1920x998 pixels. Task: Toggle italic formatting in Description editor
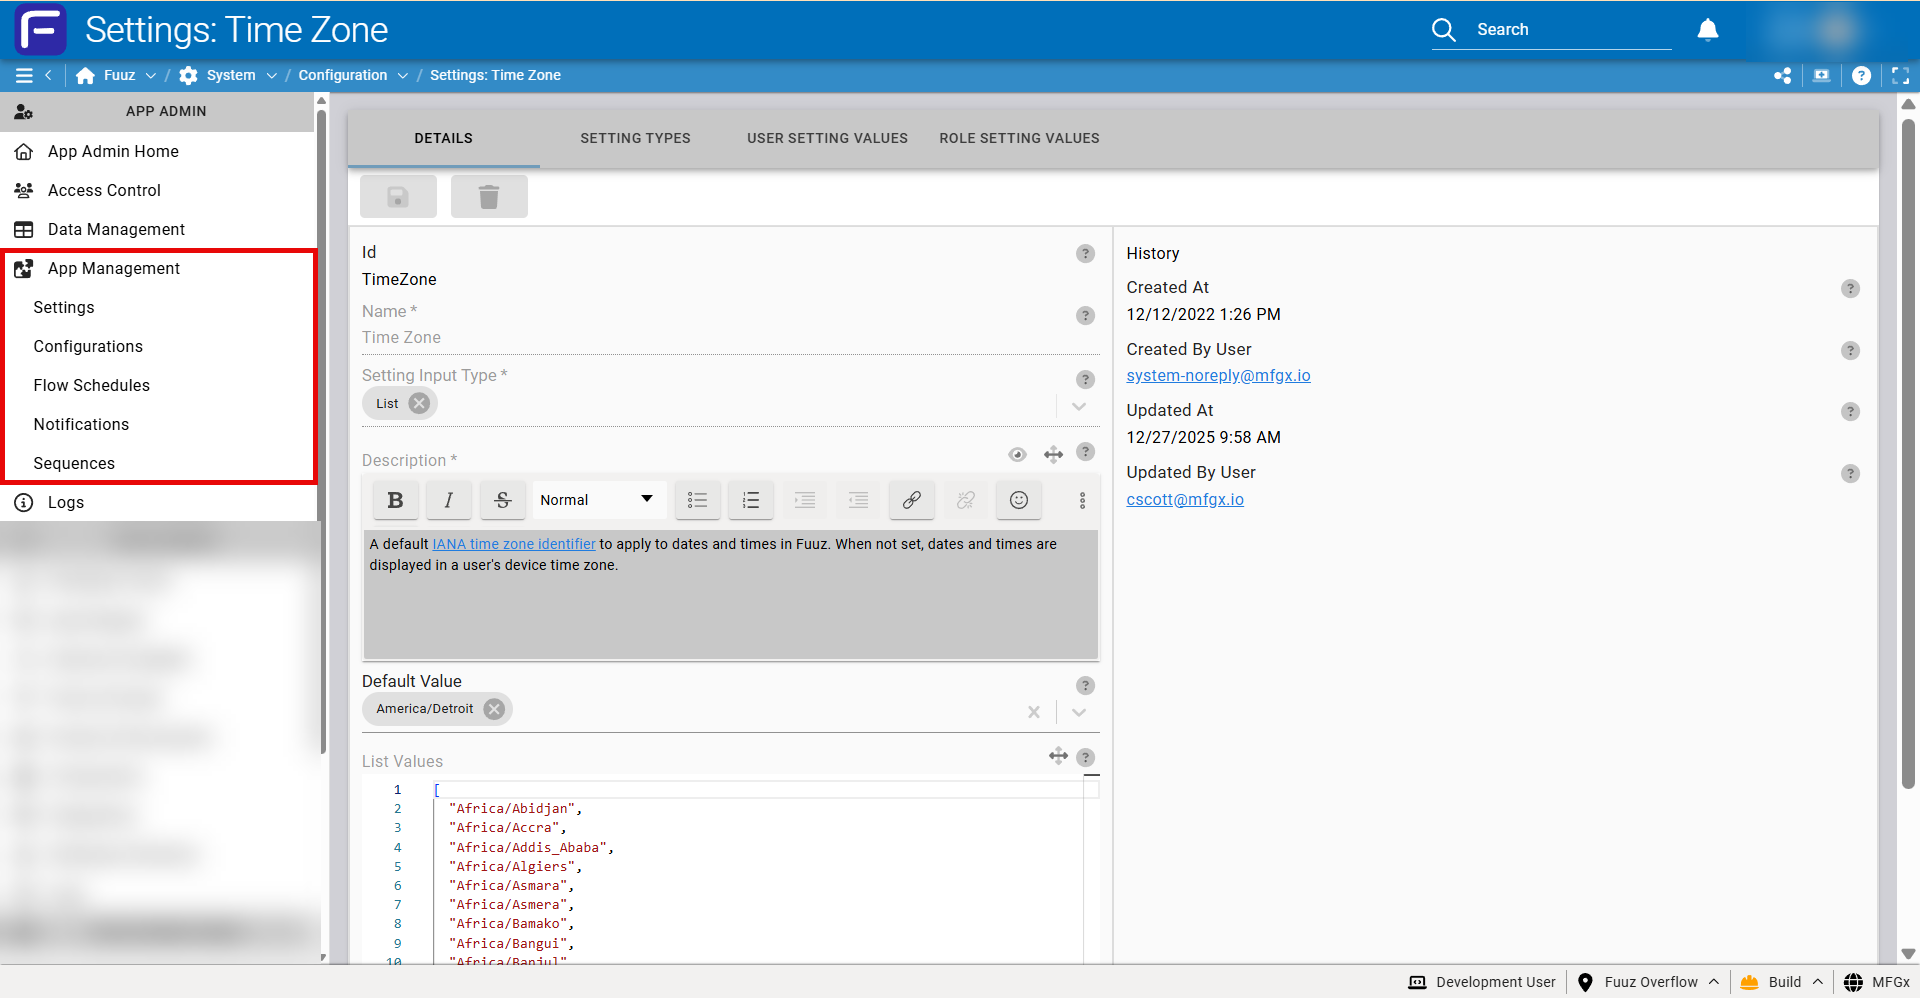point(449,500)
